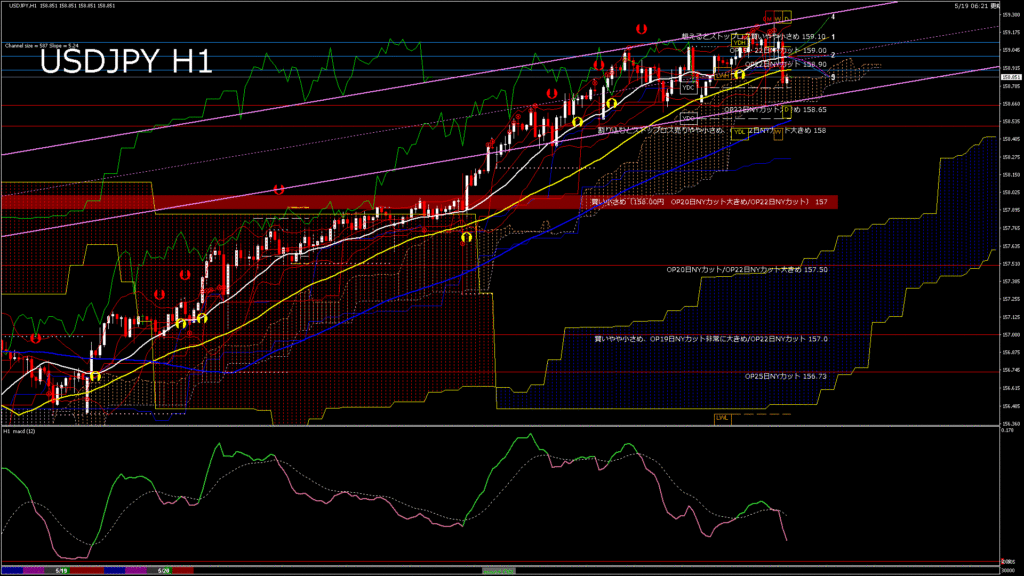This screenshot has height=576, width=1024.
Task: Select the H1 macd (12) indicator title
Action: tap(19, 432)
